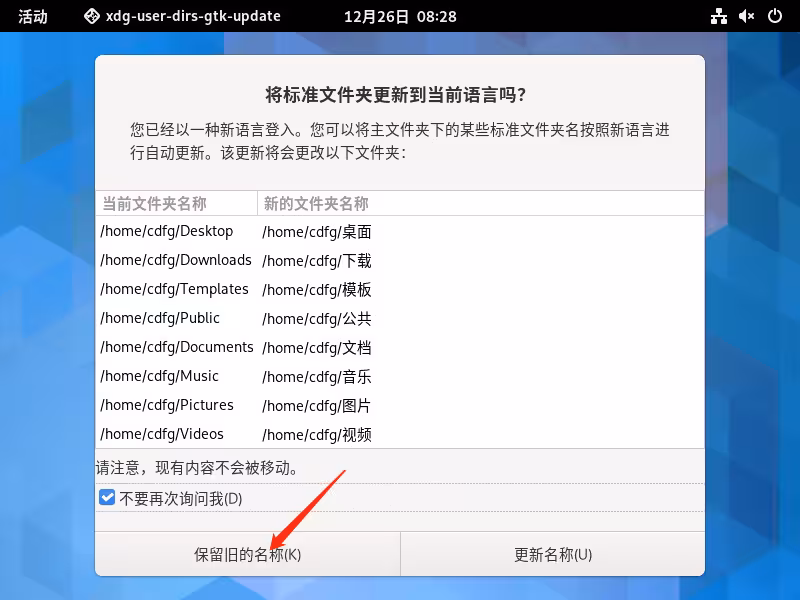Uncheck the 不要再次询问我(D) checkbox
800x600 pixels.
point(107,497)
